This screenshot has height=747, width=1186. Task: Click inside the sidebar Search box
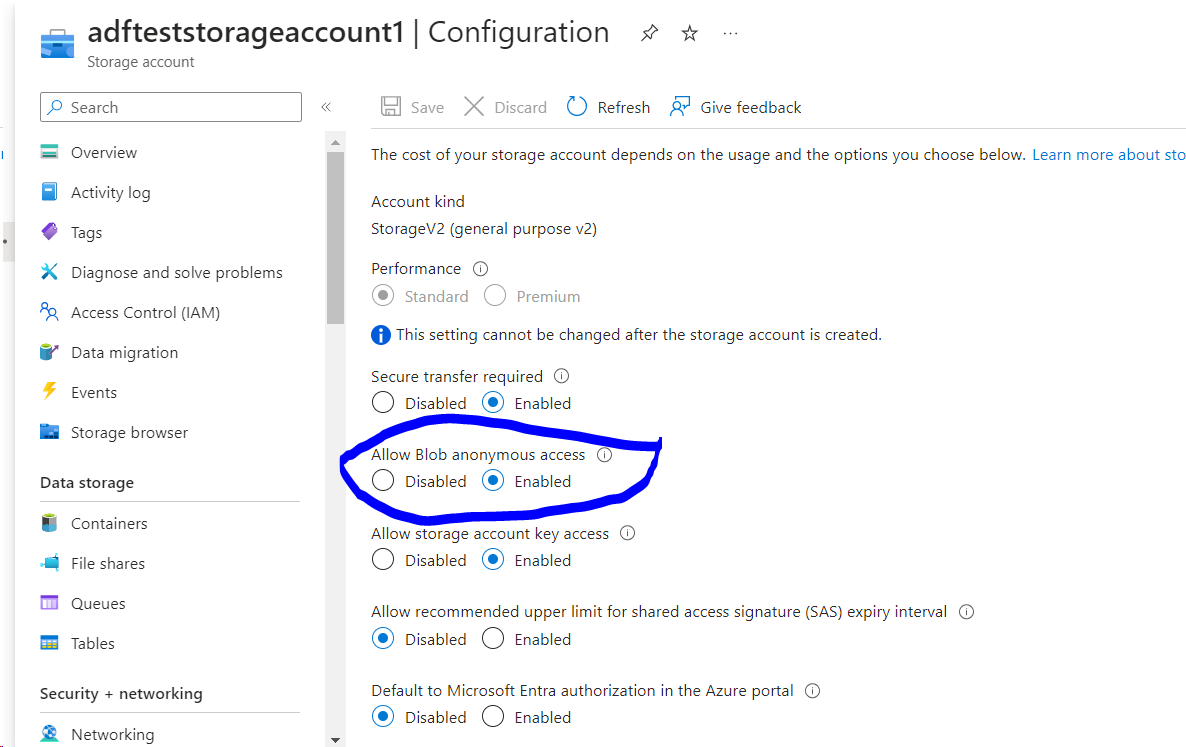click(x=170, y=107)
